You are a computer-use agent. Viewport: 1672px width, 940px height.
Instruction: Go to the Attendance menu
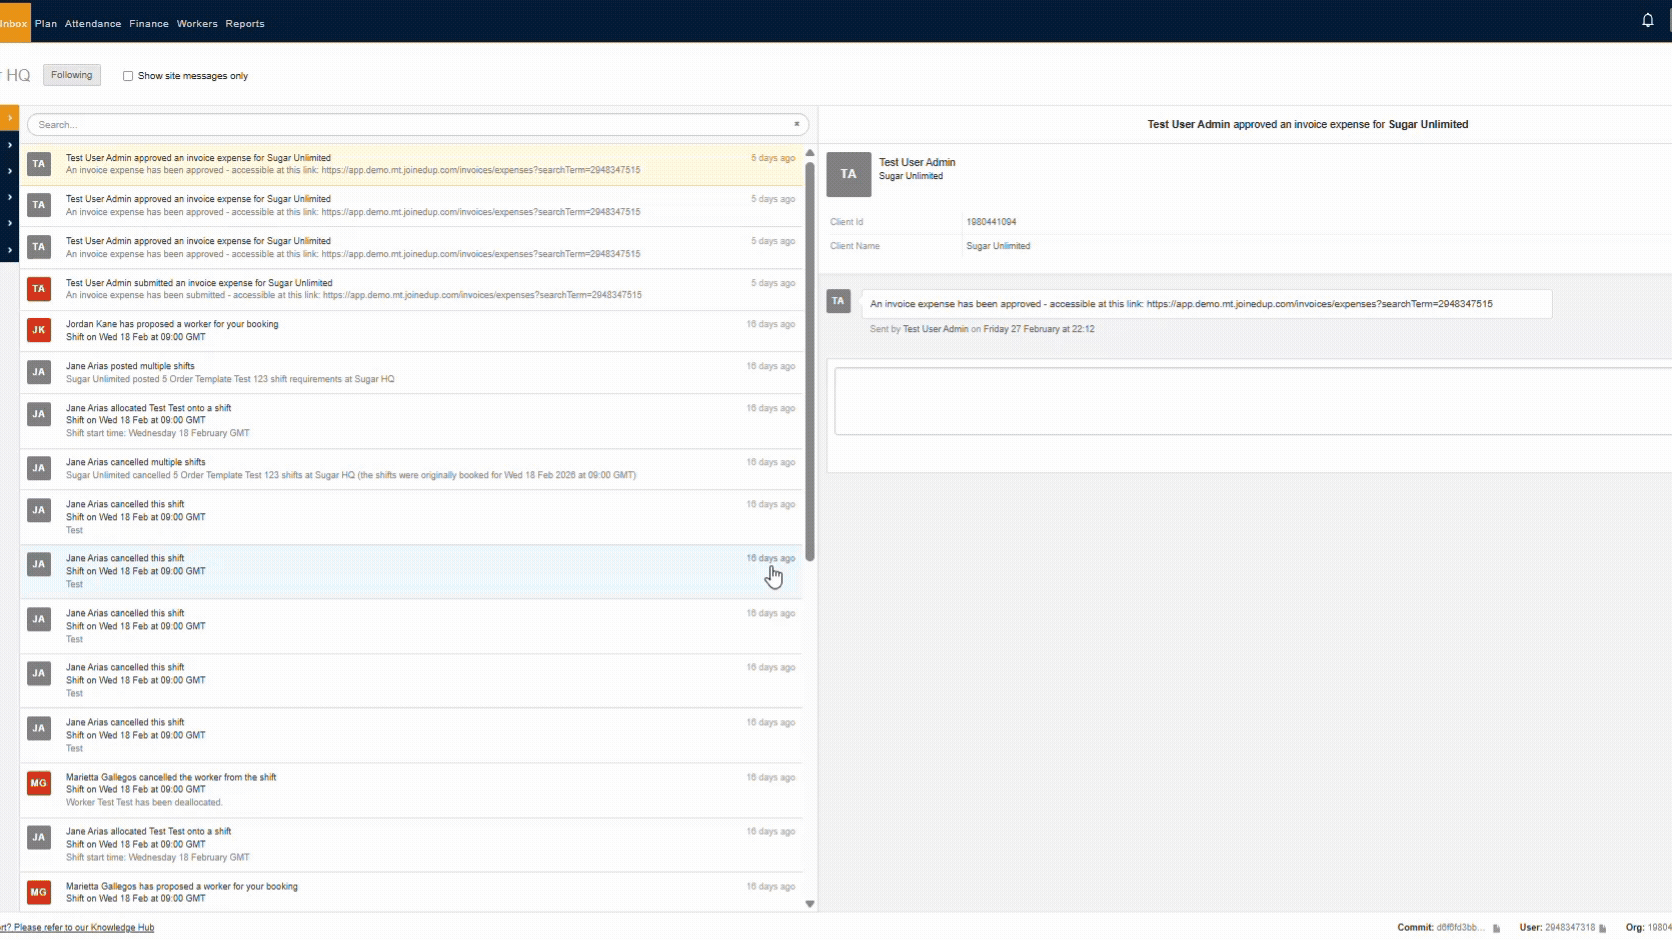click(92, 24)
